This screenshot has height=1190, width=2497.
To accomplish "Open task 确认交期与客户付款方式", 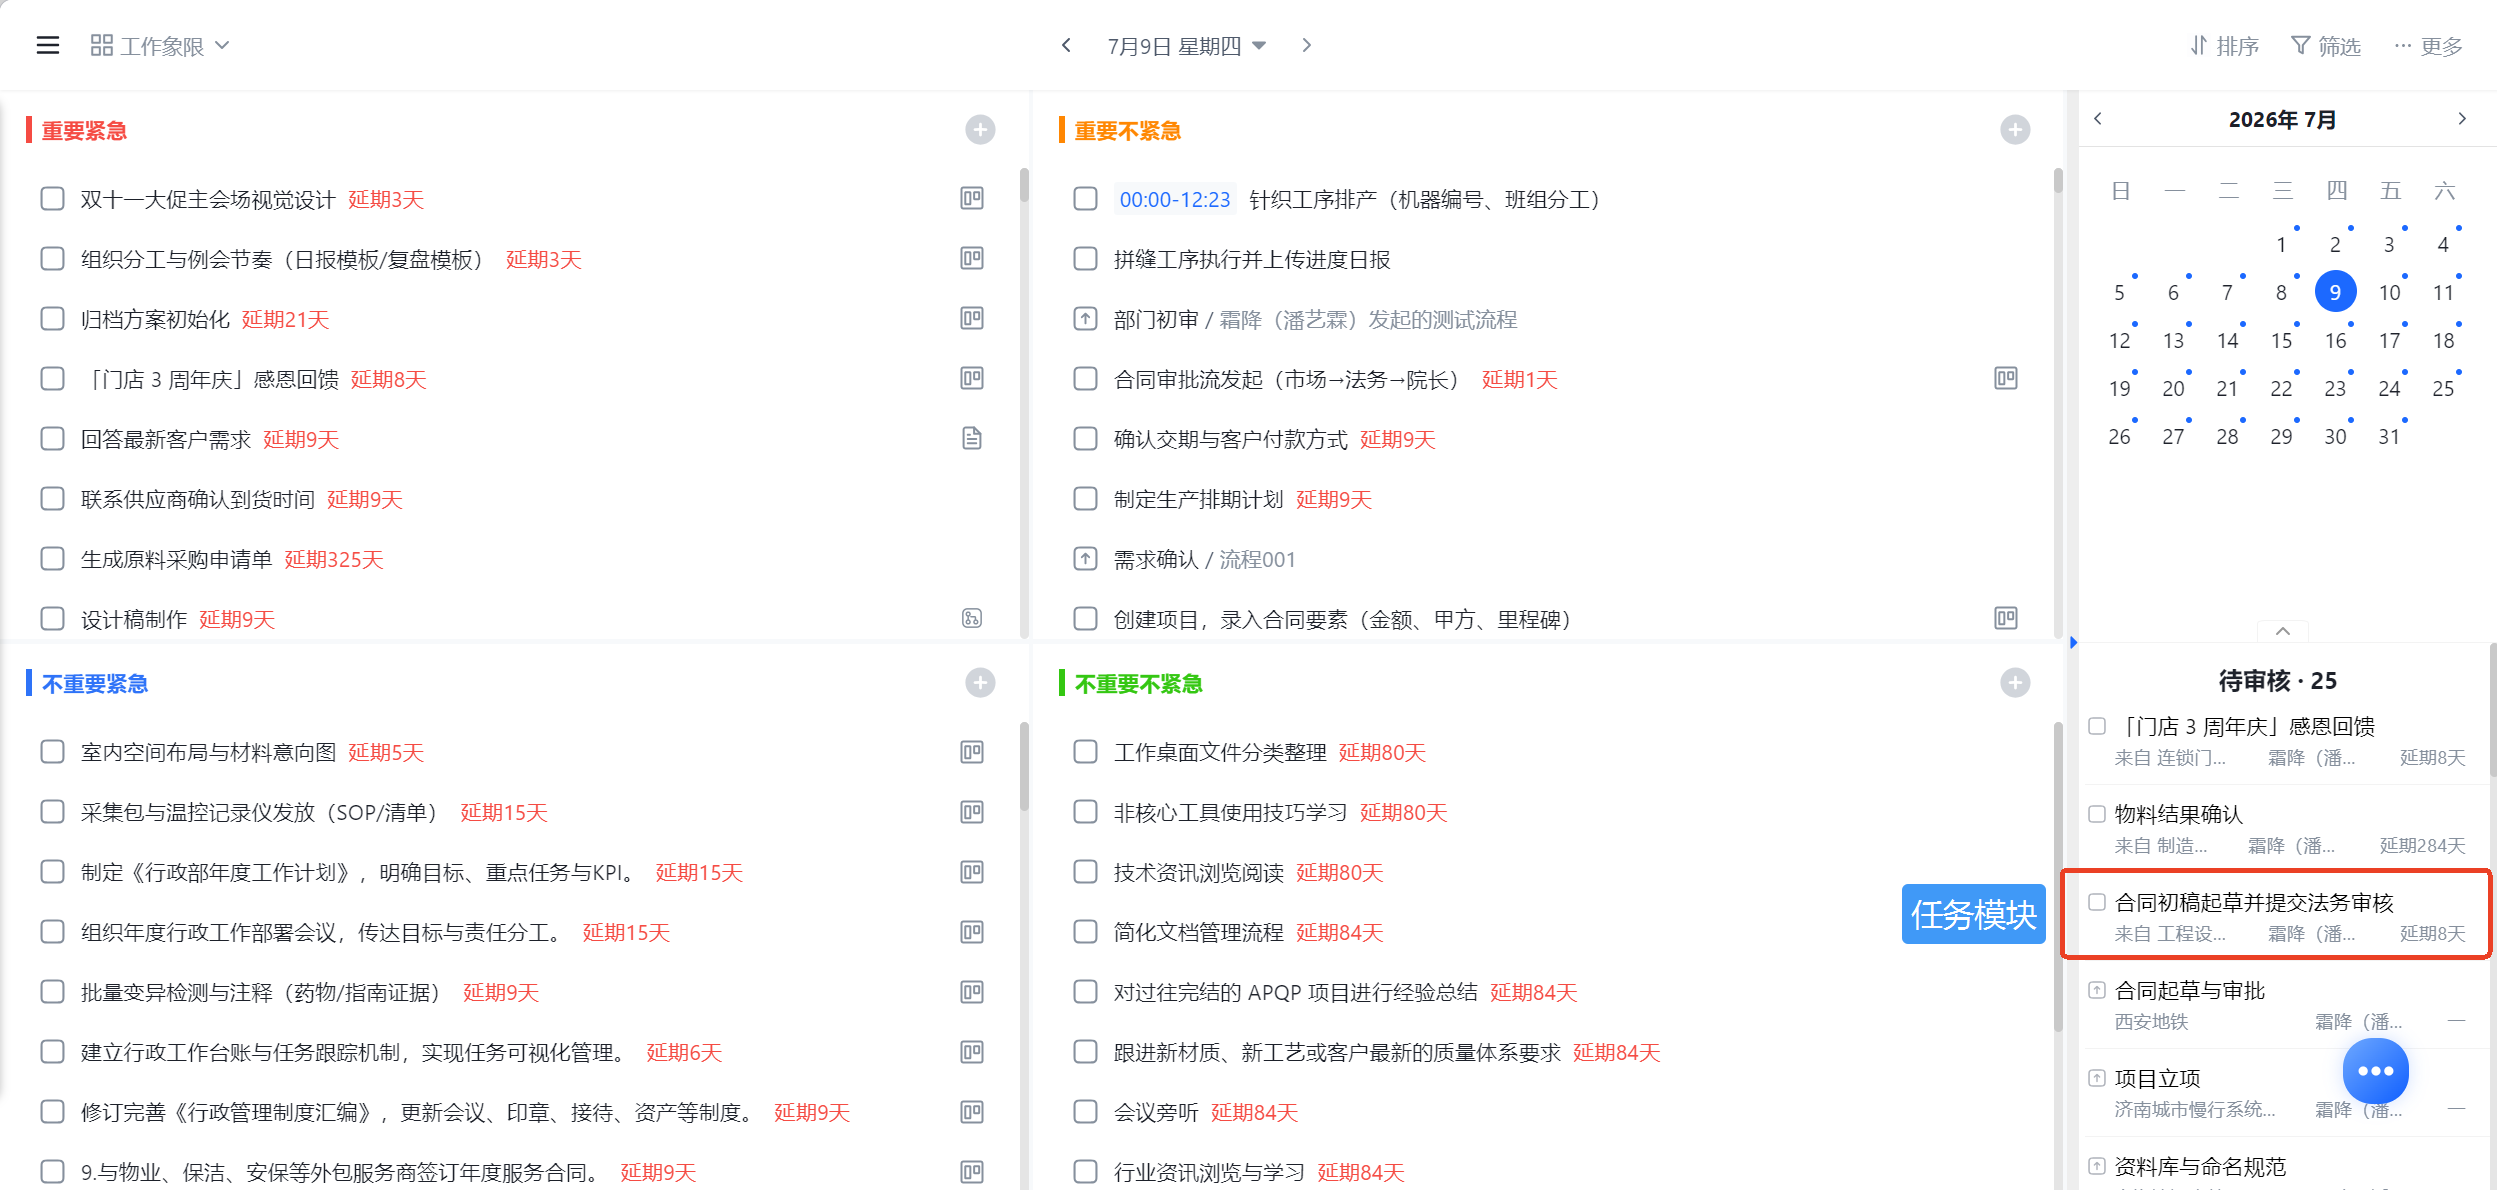I will tap(1231, 439).
